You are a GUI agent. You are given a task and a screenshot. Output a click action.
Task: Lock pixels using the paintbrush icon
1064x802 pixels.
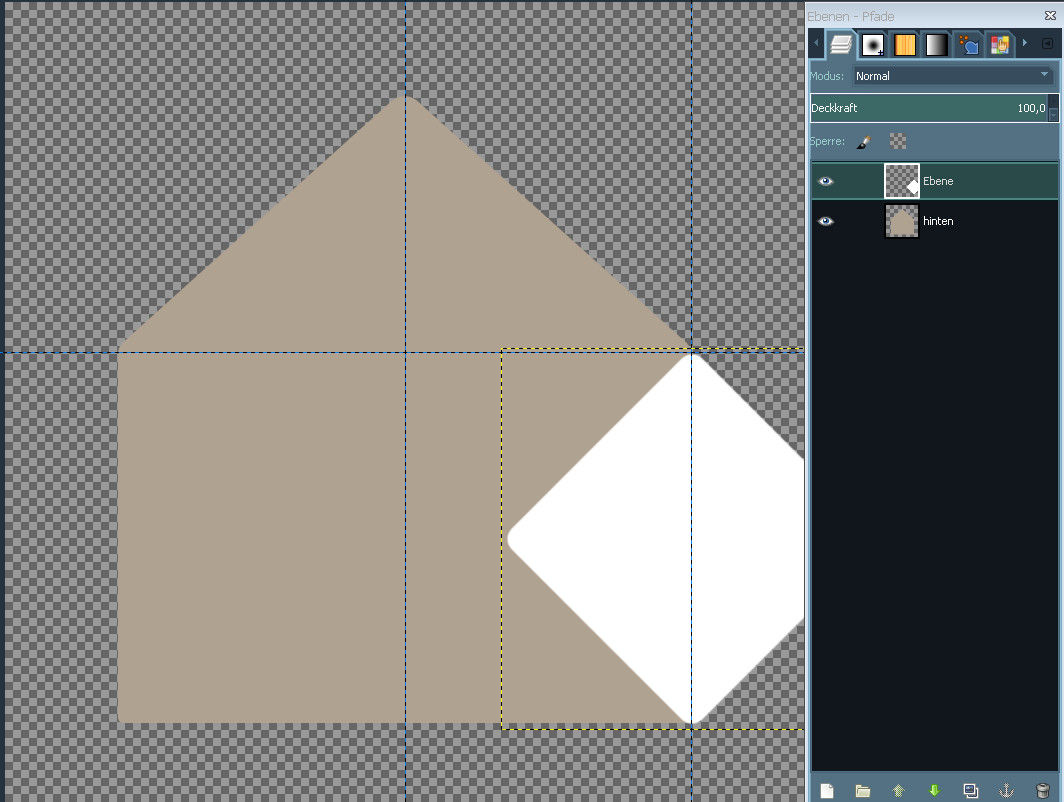pos(864,142)
